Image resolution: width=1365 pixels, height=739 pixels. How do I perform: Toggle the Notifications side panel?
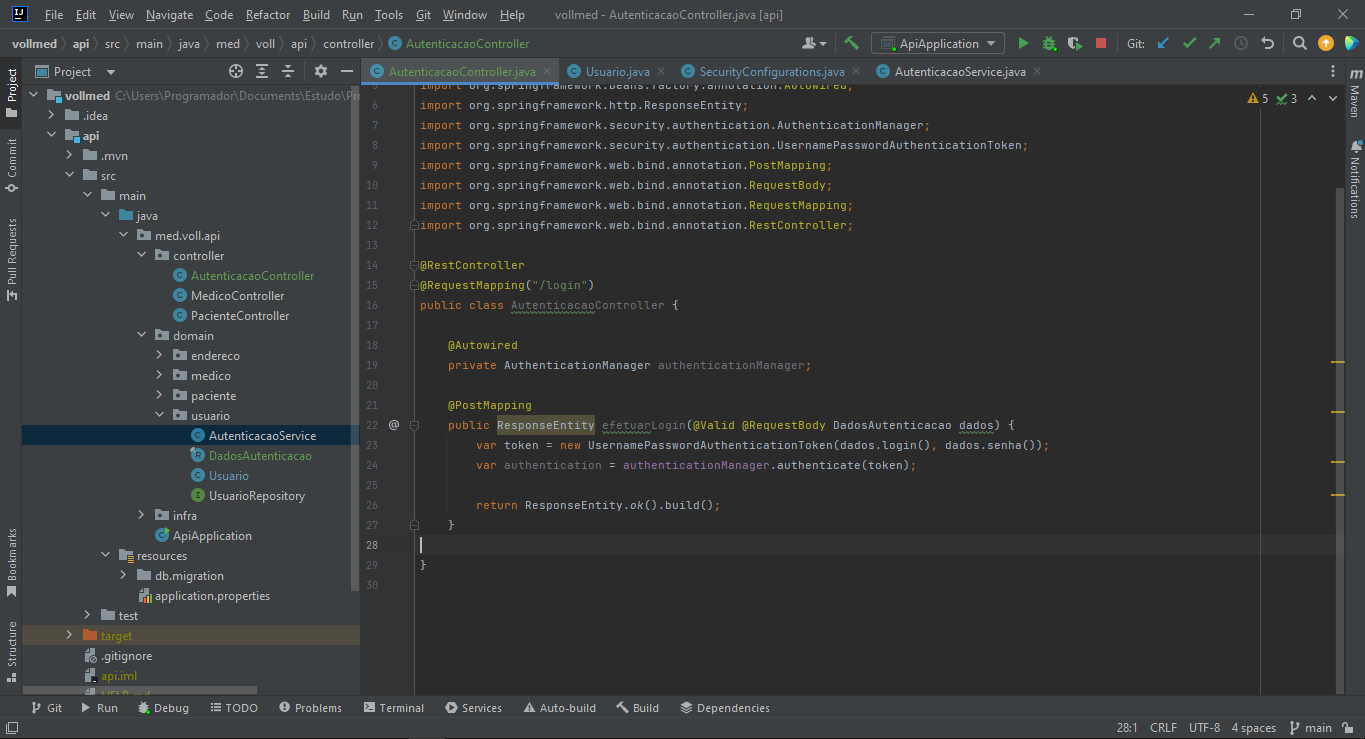[1355, 180]
